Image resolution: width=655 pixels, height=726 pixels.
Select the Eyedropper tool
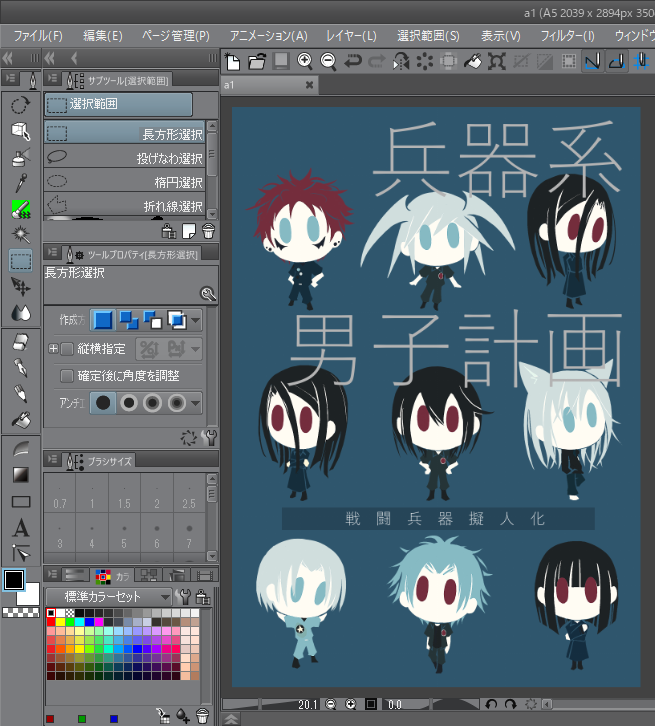point(20,183)
